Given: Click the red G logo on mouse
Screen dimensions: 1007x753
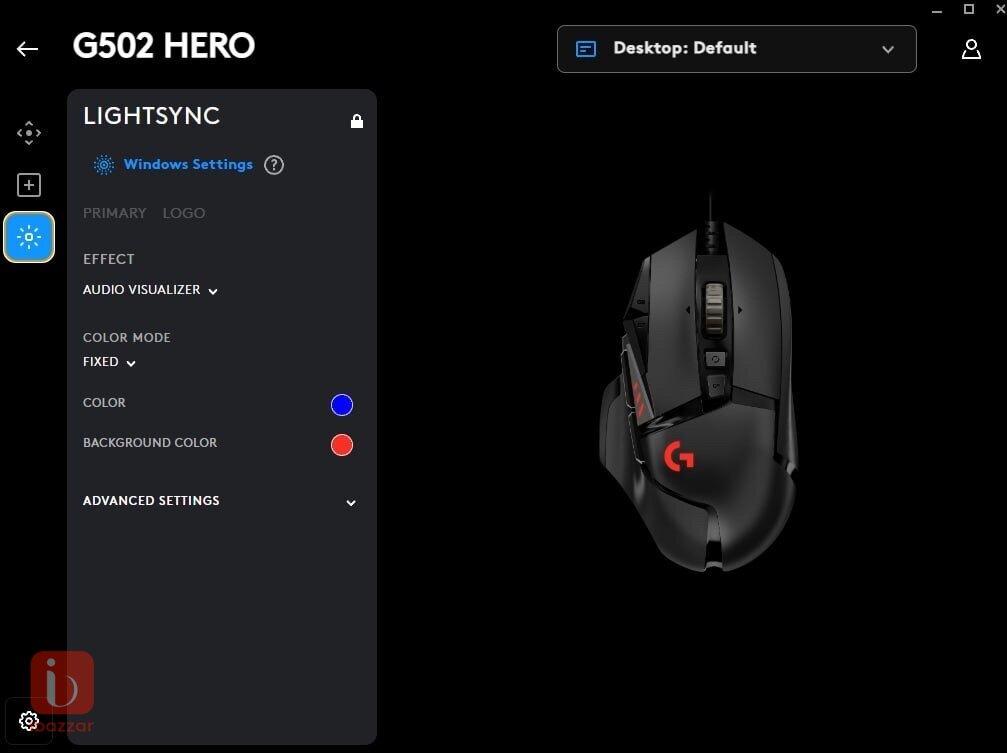Looking at the screenshot, I should (x=679, y=456).
